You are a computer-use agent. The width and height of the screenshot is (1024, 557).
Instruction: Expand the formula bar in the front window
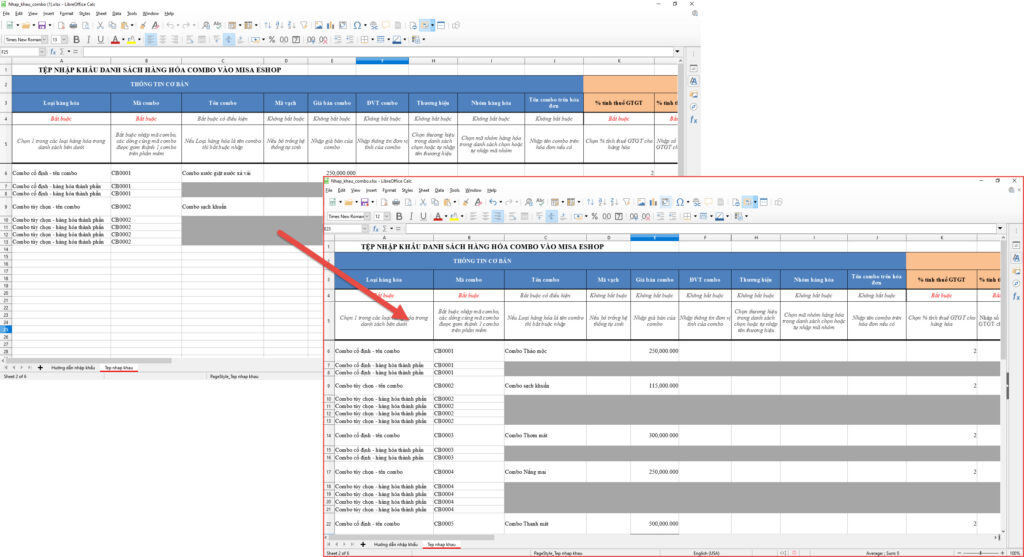[x=1001, y=229]
